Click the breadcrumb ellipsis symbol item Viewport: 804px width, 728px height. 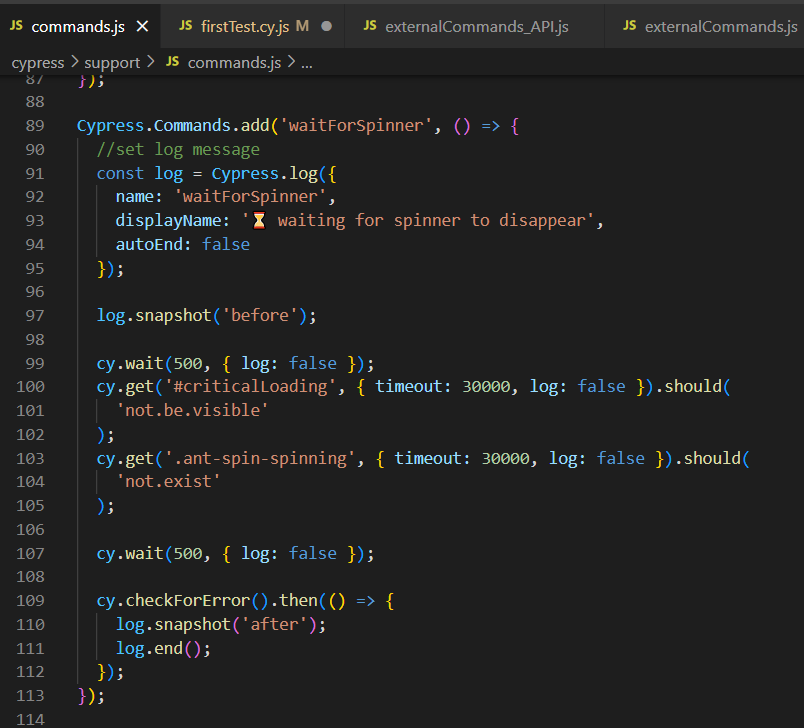(x=307, y=62)
